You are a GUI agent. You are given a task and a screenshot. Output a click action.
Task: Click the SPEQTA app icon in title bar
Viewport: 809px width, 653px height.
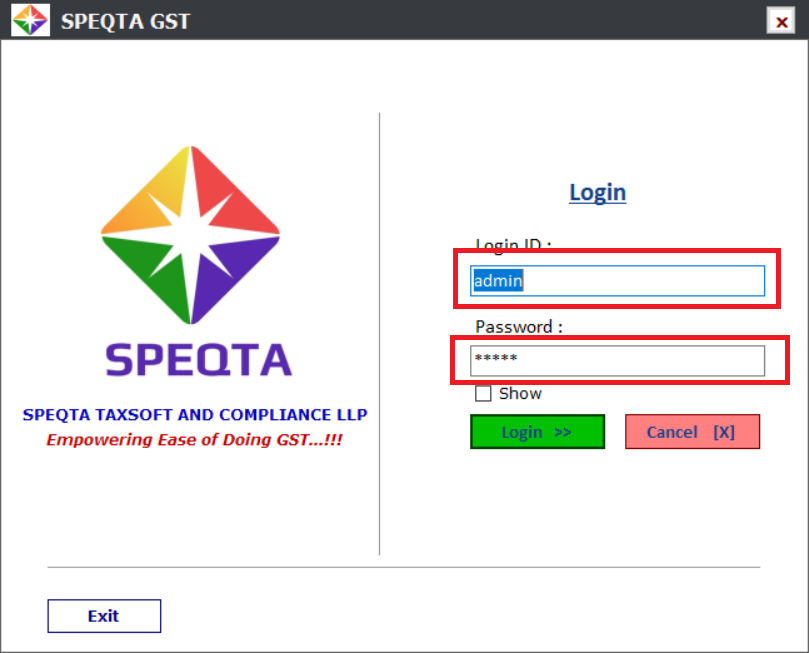coord(30,20)
